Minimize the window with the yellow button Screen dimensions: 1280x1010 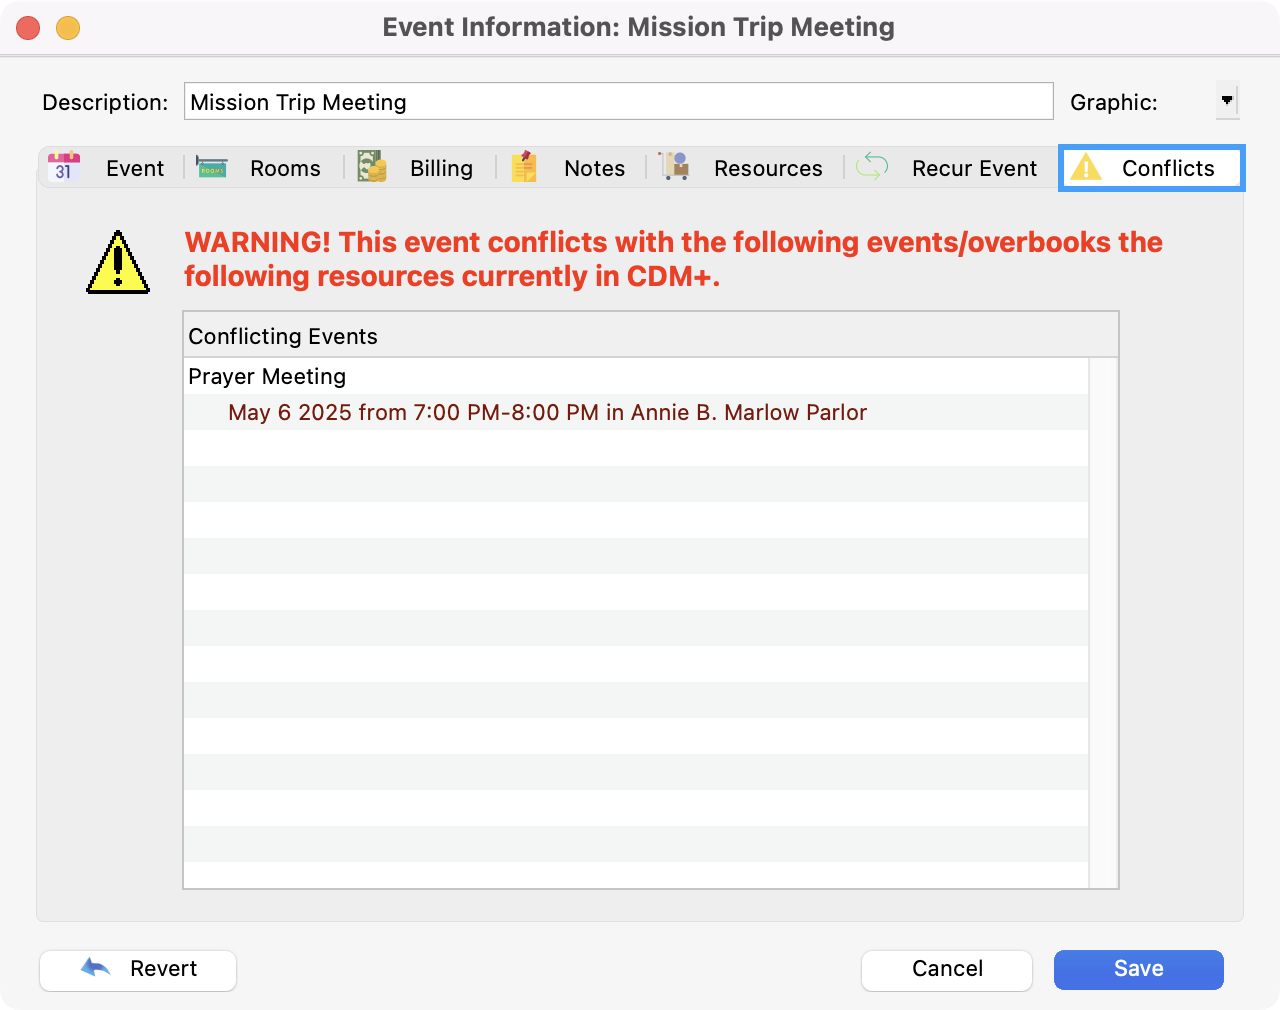[68, 28]
